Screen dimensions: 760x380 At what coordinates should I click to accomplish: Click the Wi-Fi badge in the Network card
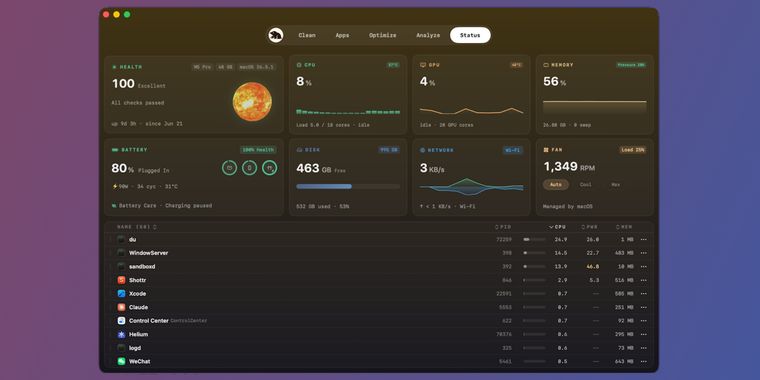click(x=513, y=150)
